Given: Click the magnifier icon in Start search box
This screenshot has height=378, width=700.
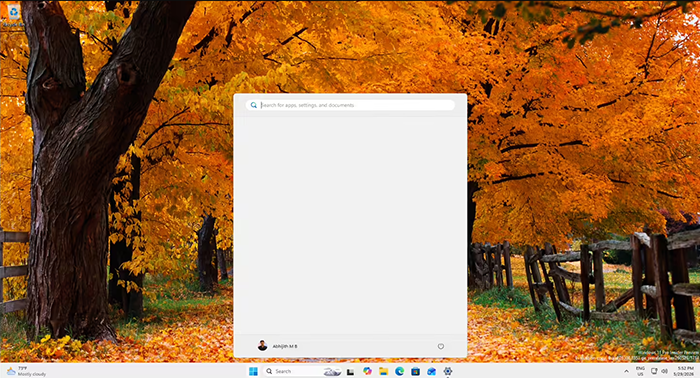Looking at the screenshot, I should 254,105.
